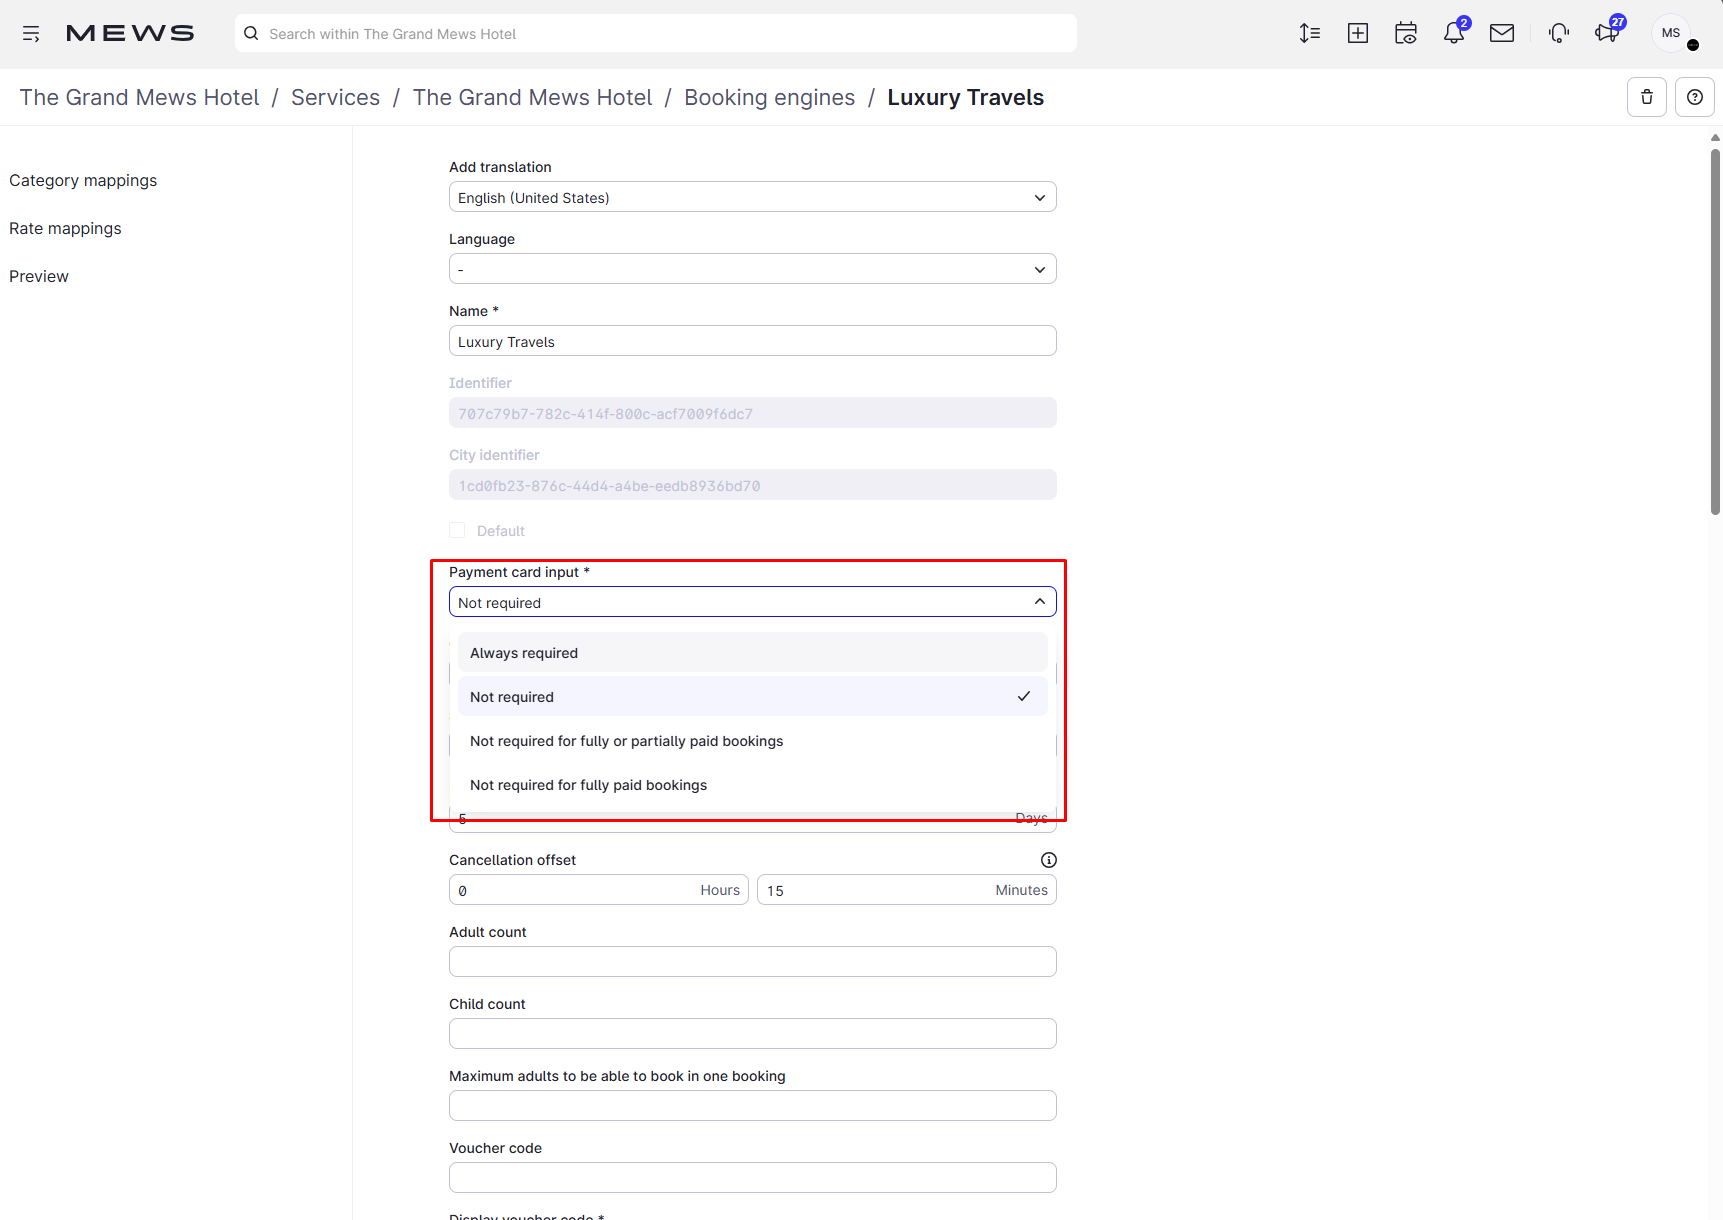Select Not required for fully paid bookings
1723x1220 pixels.
click(753, 785)
